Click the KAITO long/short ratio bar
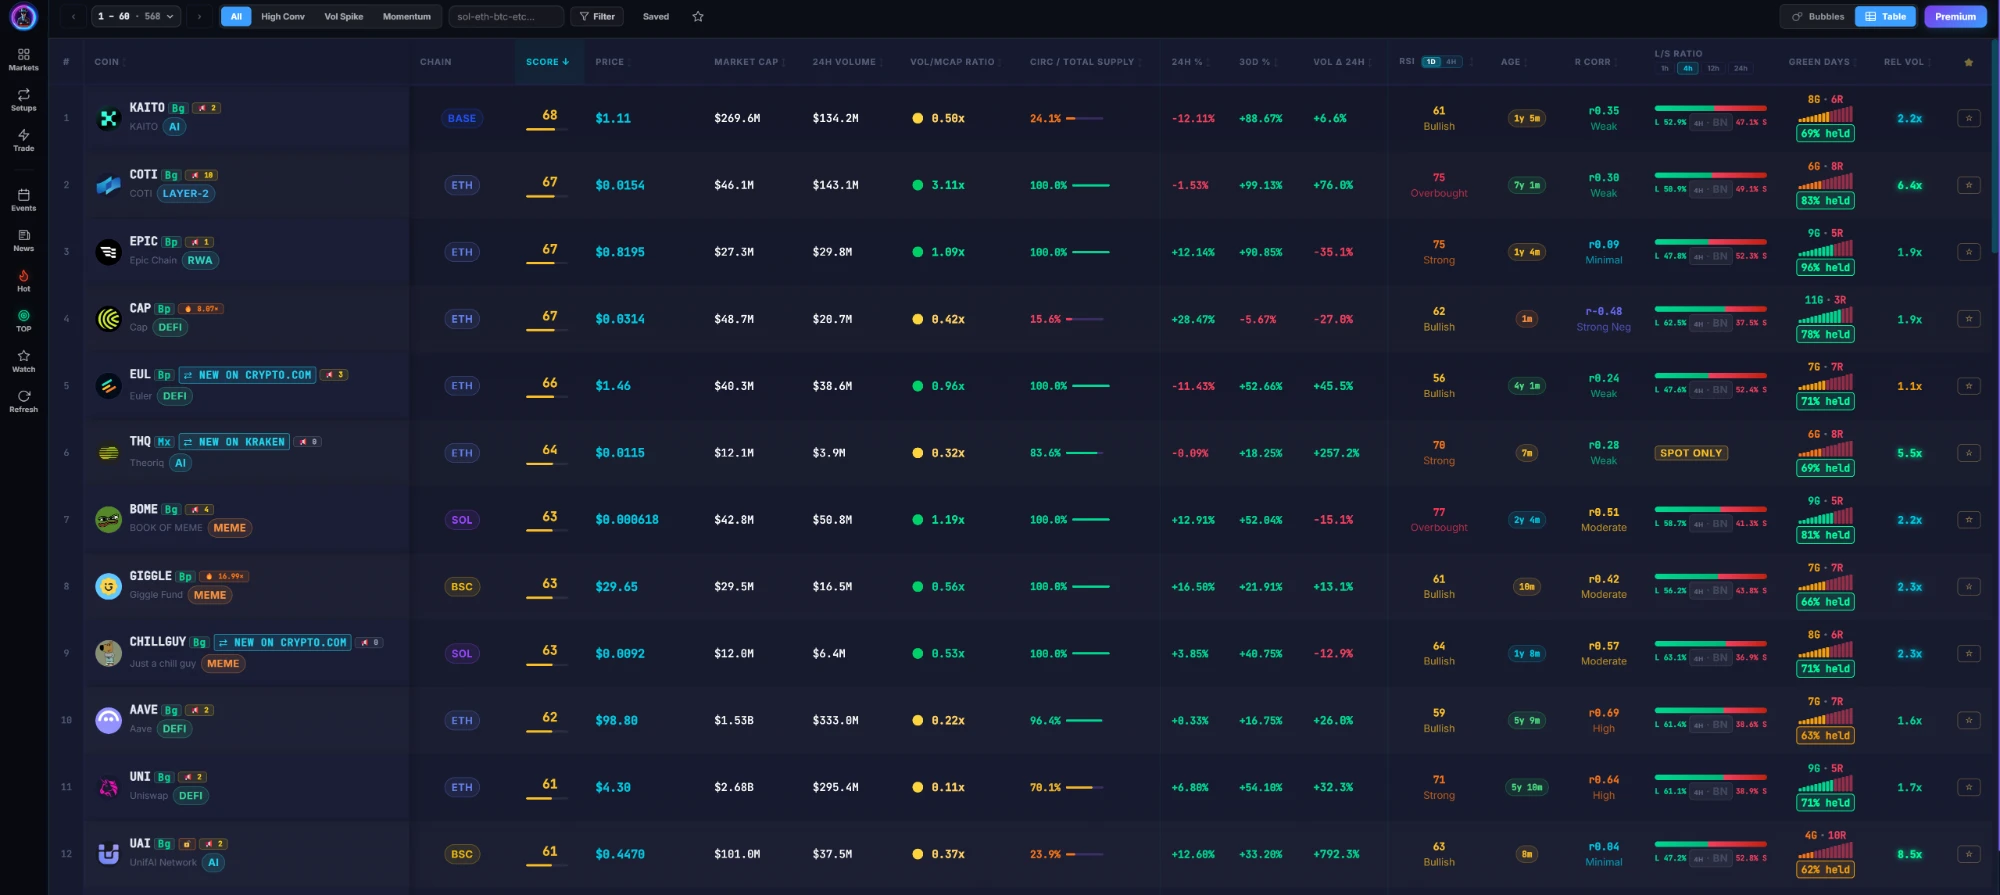The height and width of the screenshot is (895, 2000). [1710, 108]
